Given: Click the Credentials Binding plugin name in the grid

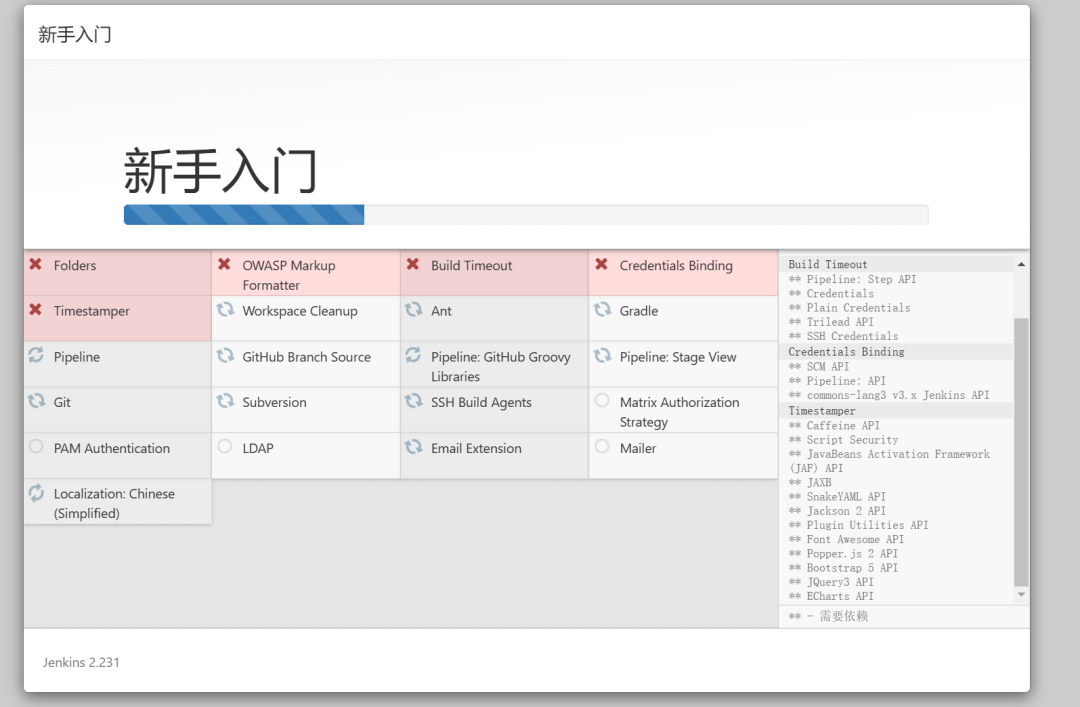Looking at the screenshot, I should (676, 265).
